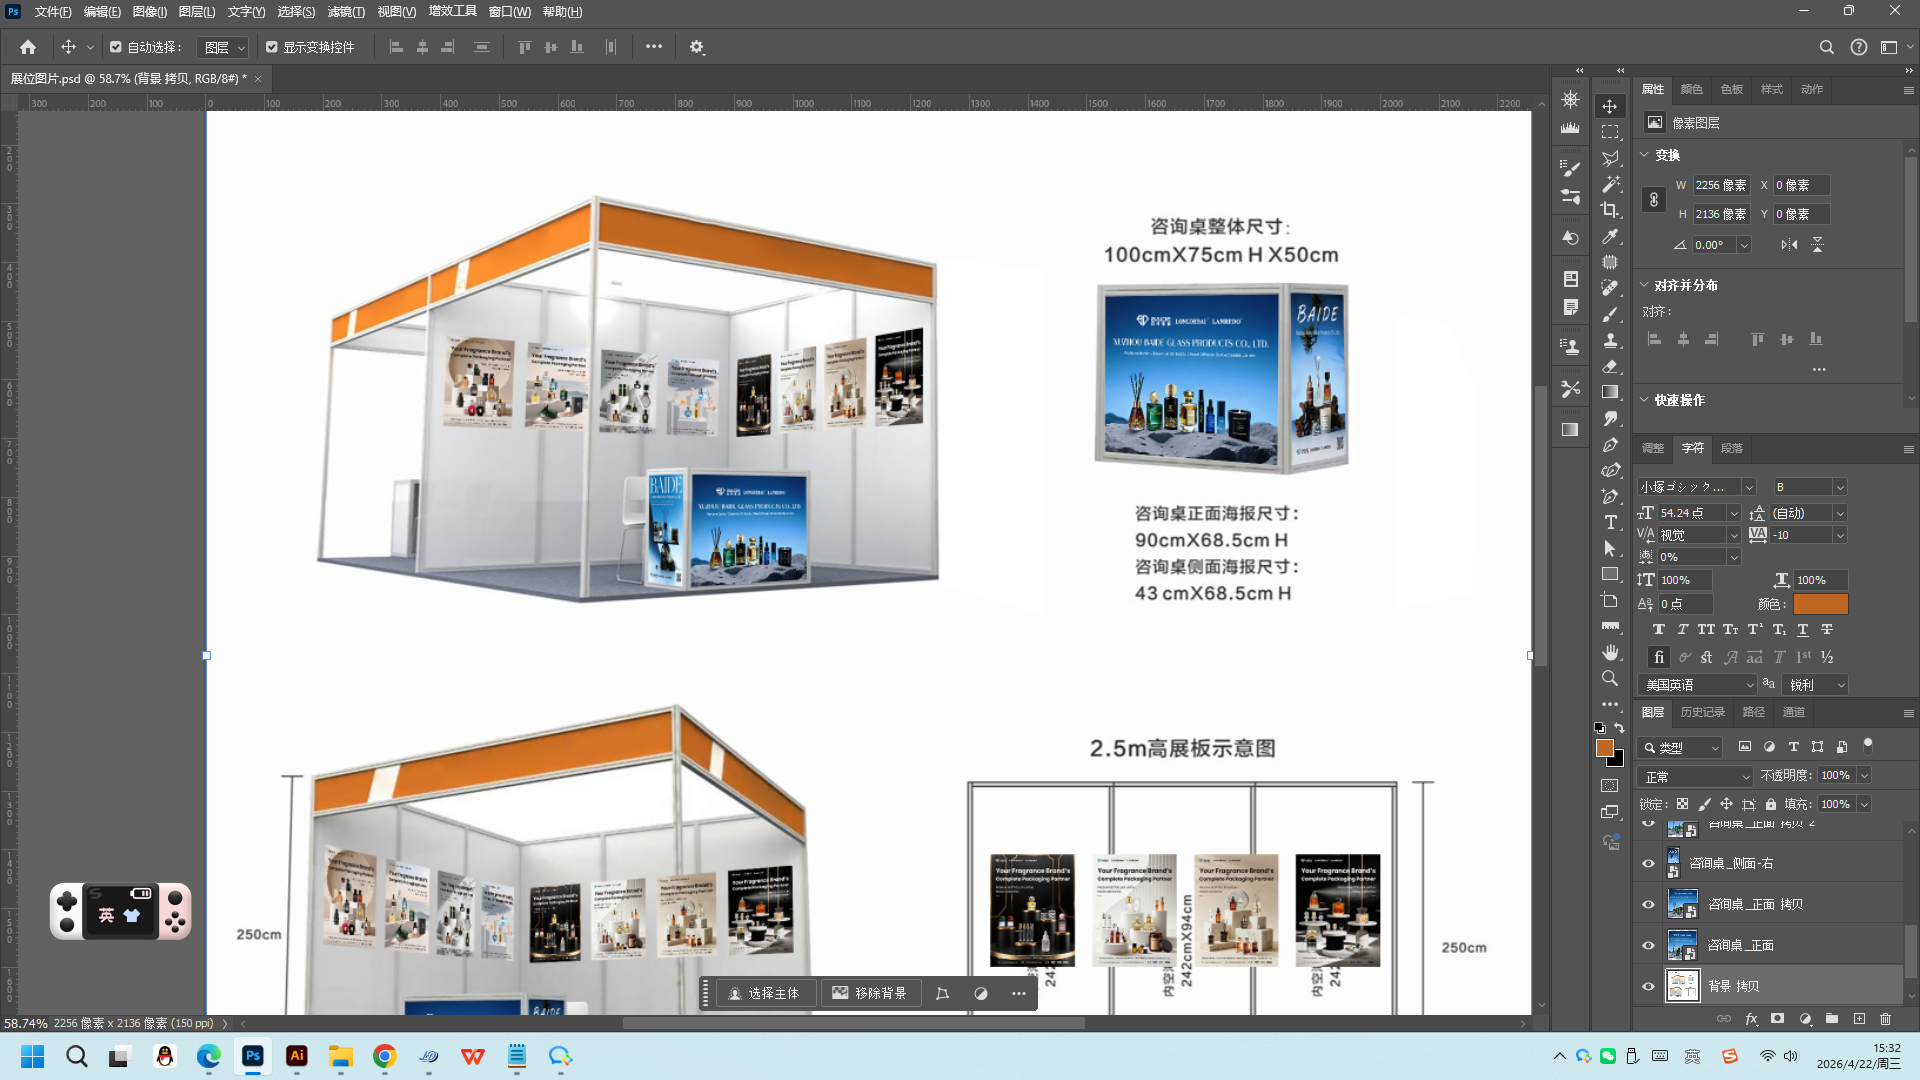Click the 选择主体 button
This screenshot has width=1920, height=1080.
pyautogui.click(x=764, y=993)
